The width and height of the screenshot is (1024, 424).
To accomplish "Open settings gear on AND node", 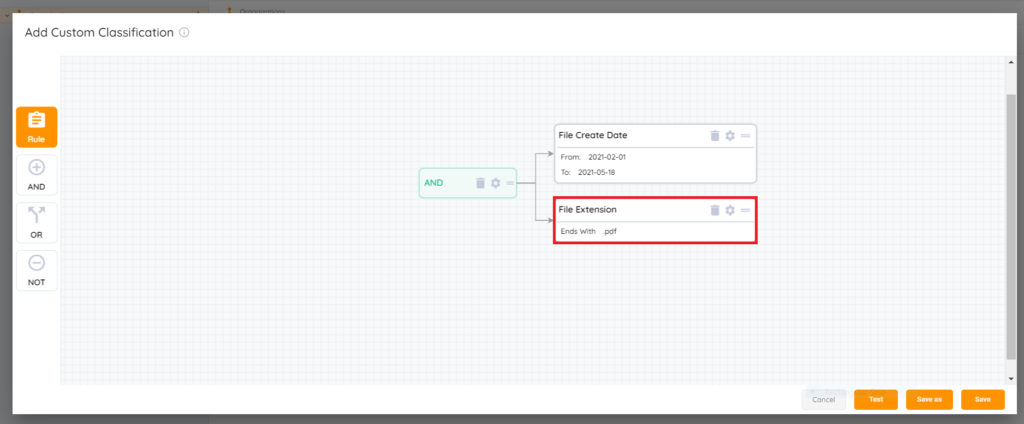I will 496,183.
